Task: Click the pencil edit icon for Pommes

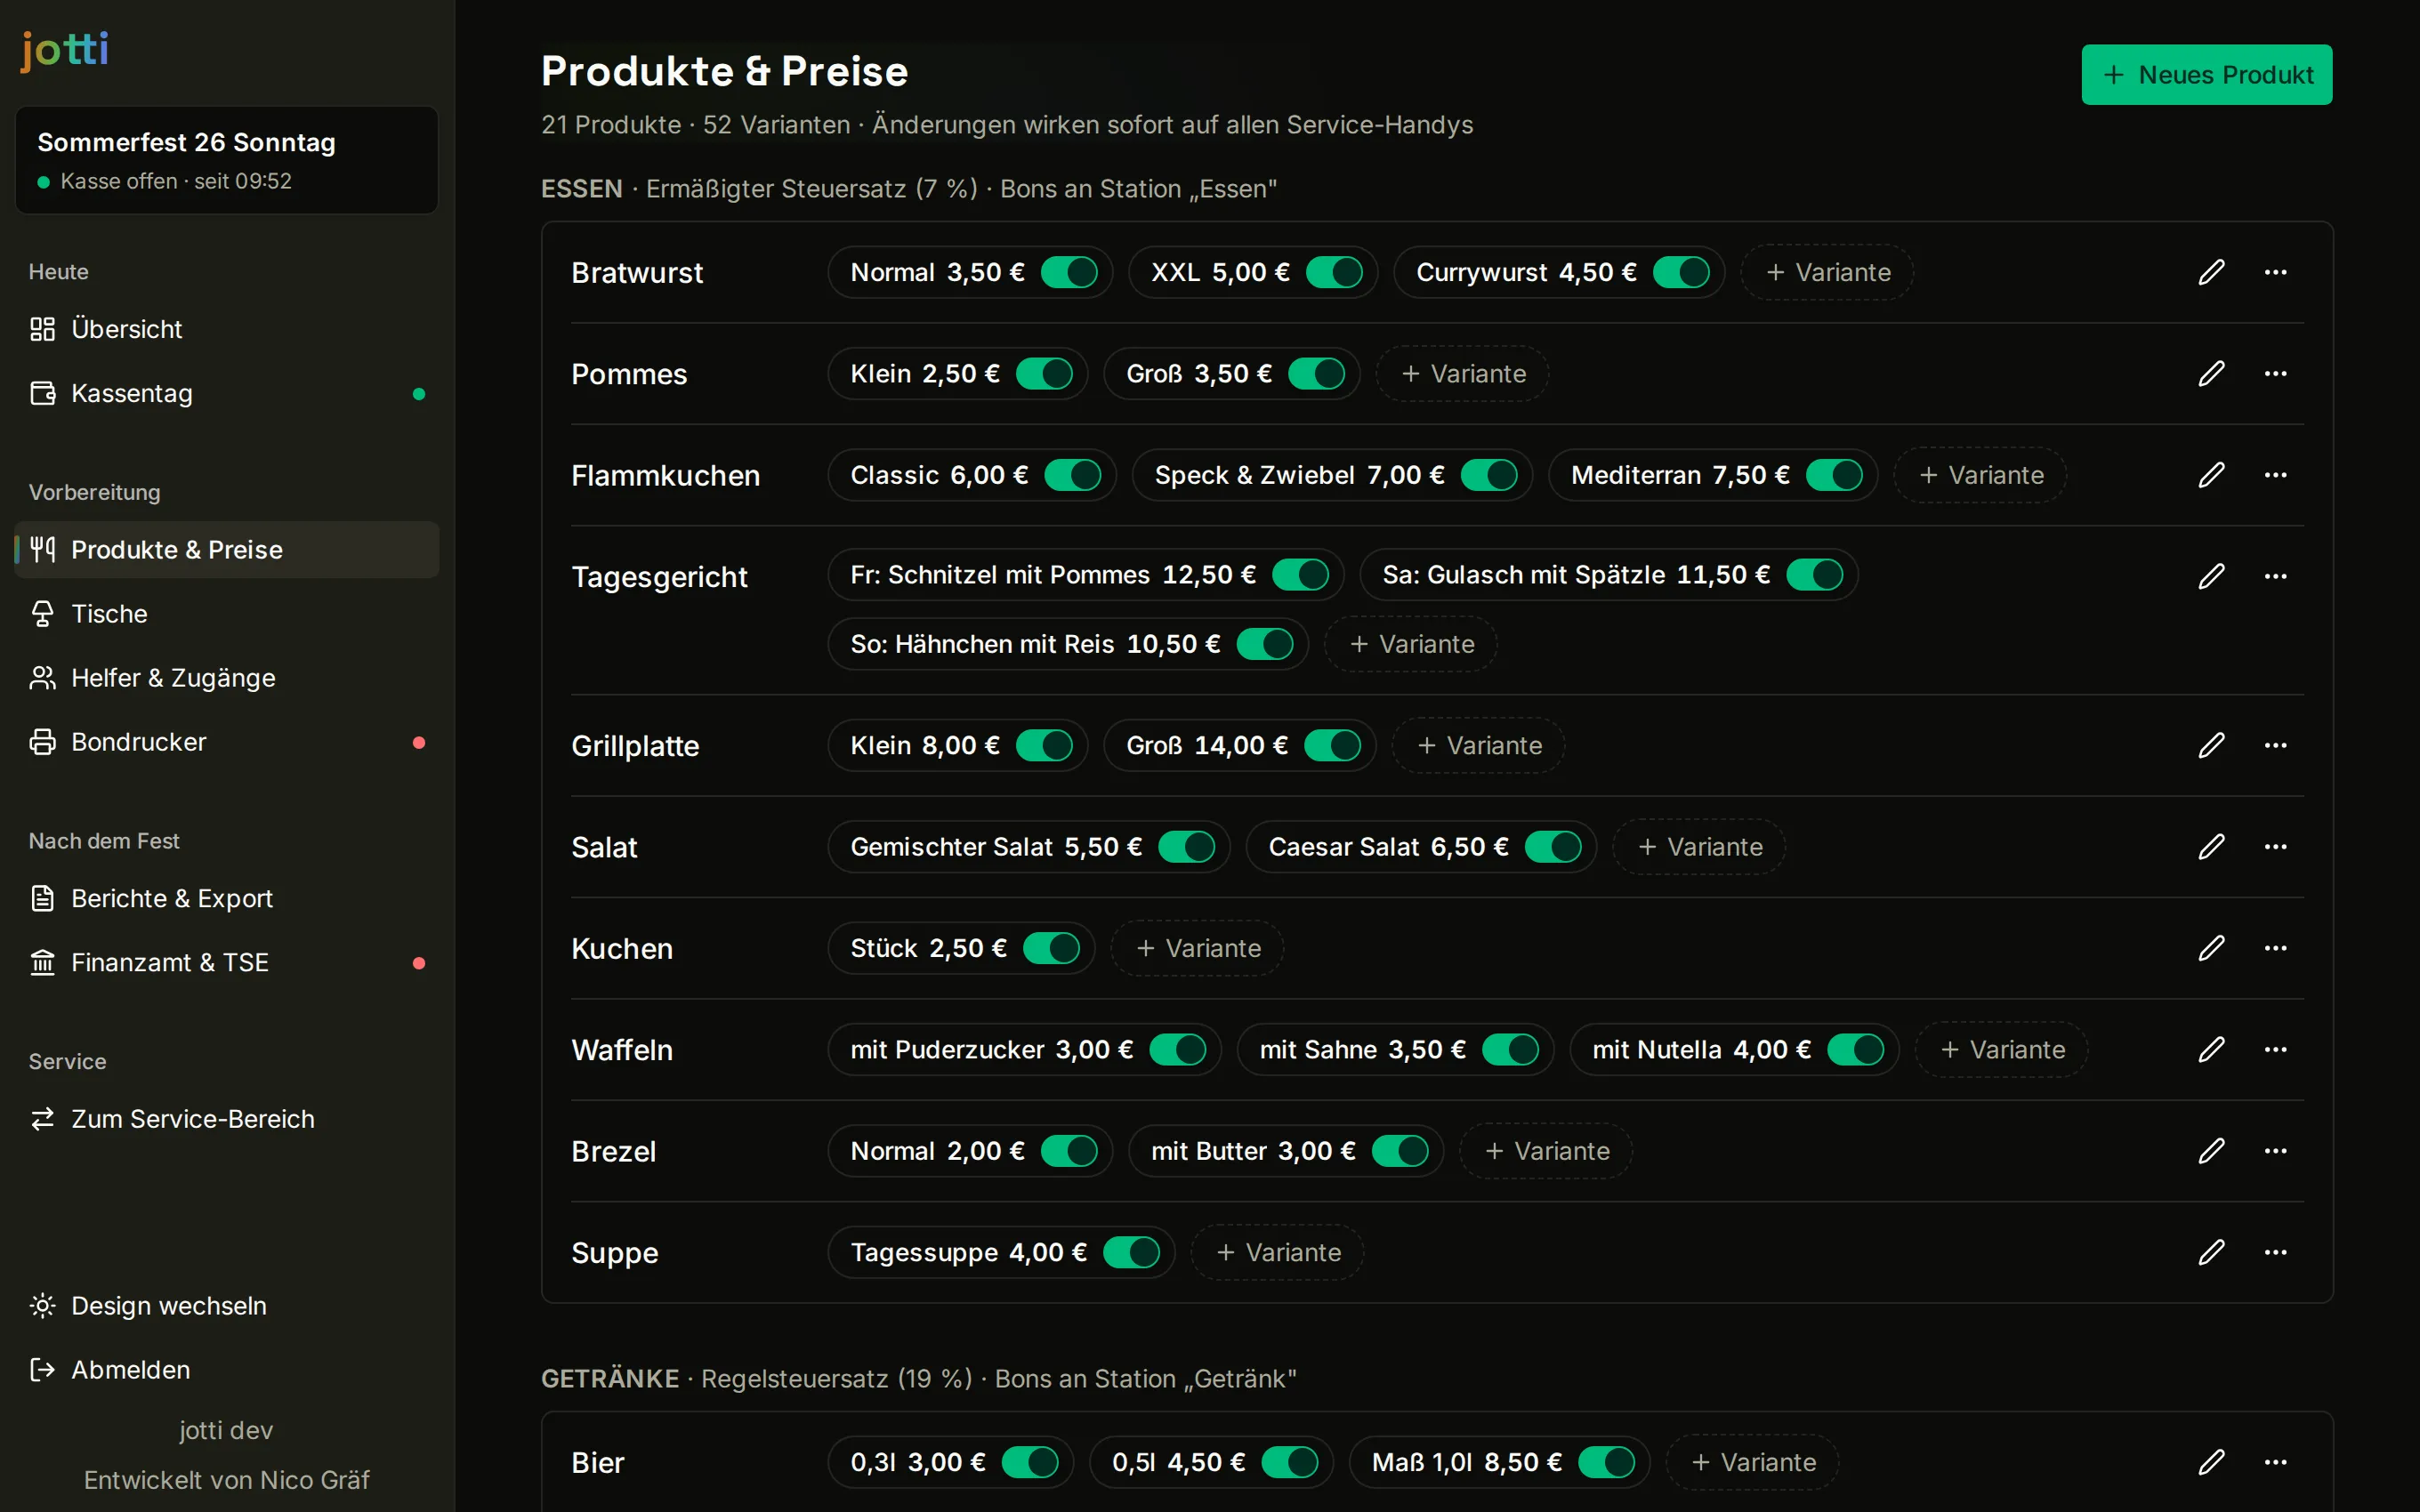Action: point(2211,373)
